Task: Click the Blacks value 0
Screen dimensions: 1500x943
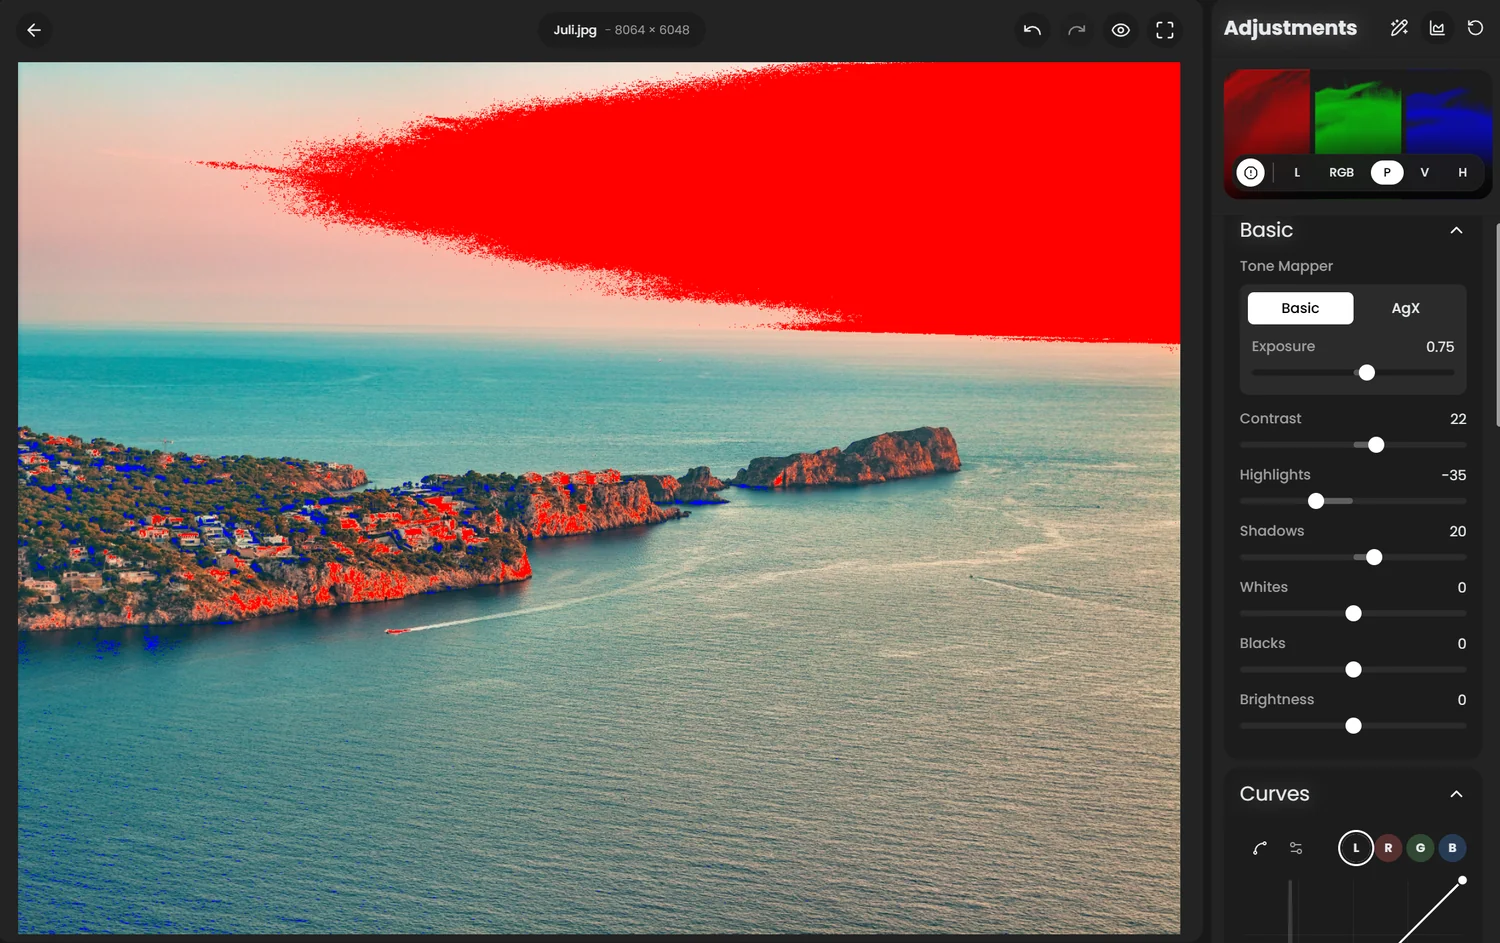Action: (1462, 644)
